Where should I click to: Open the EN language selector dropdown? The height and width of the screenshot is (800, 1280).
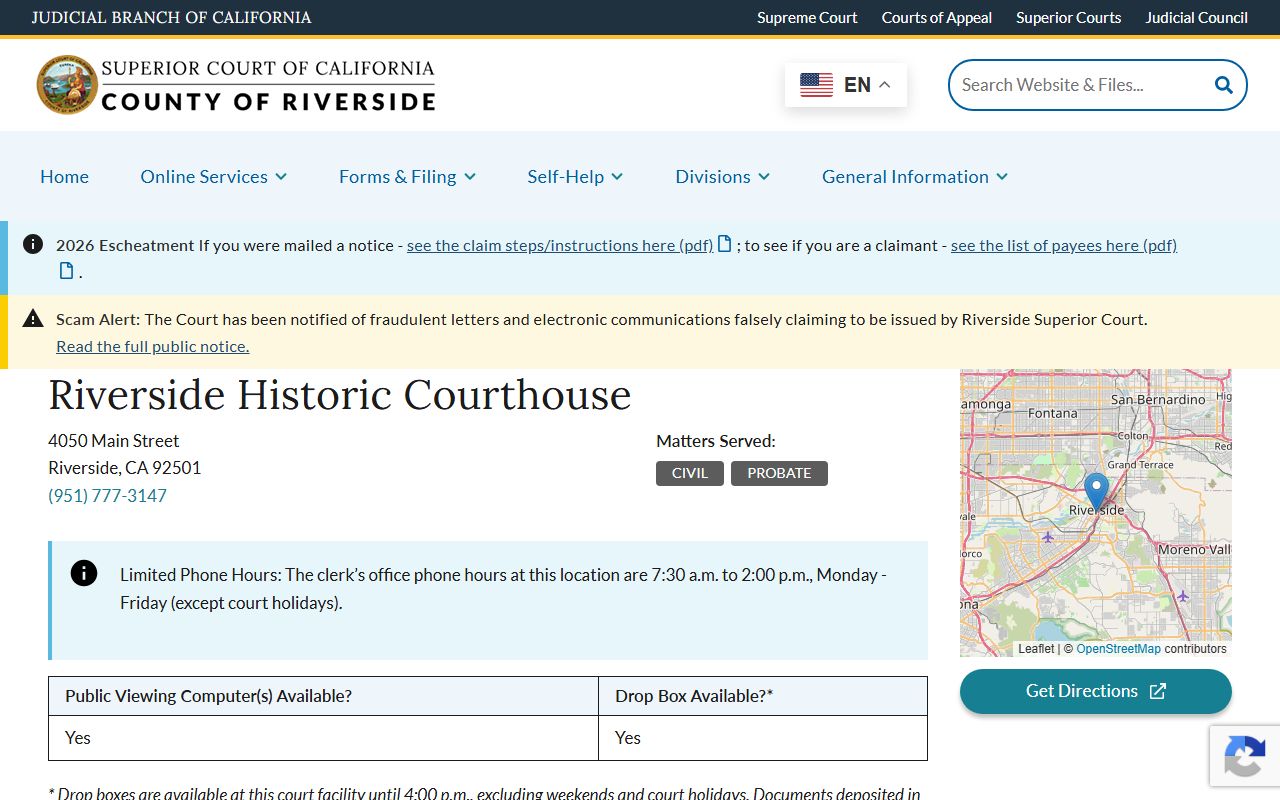click(x=846, y=85)
